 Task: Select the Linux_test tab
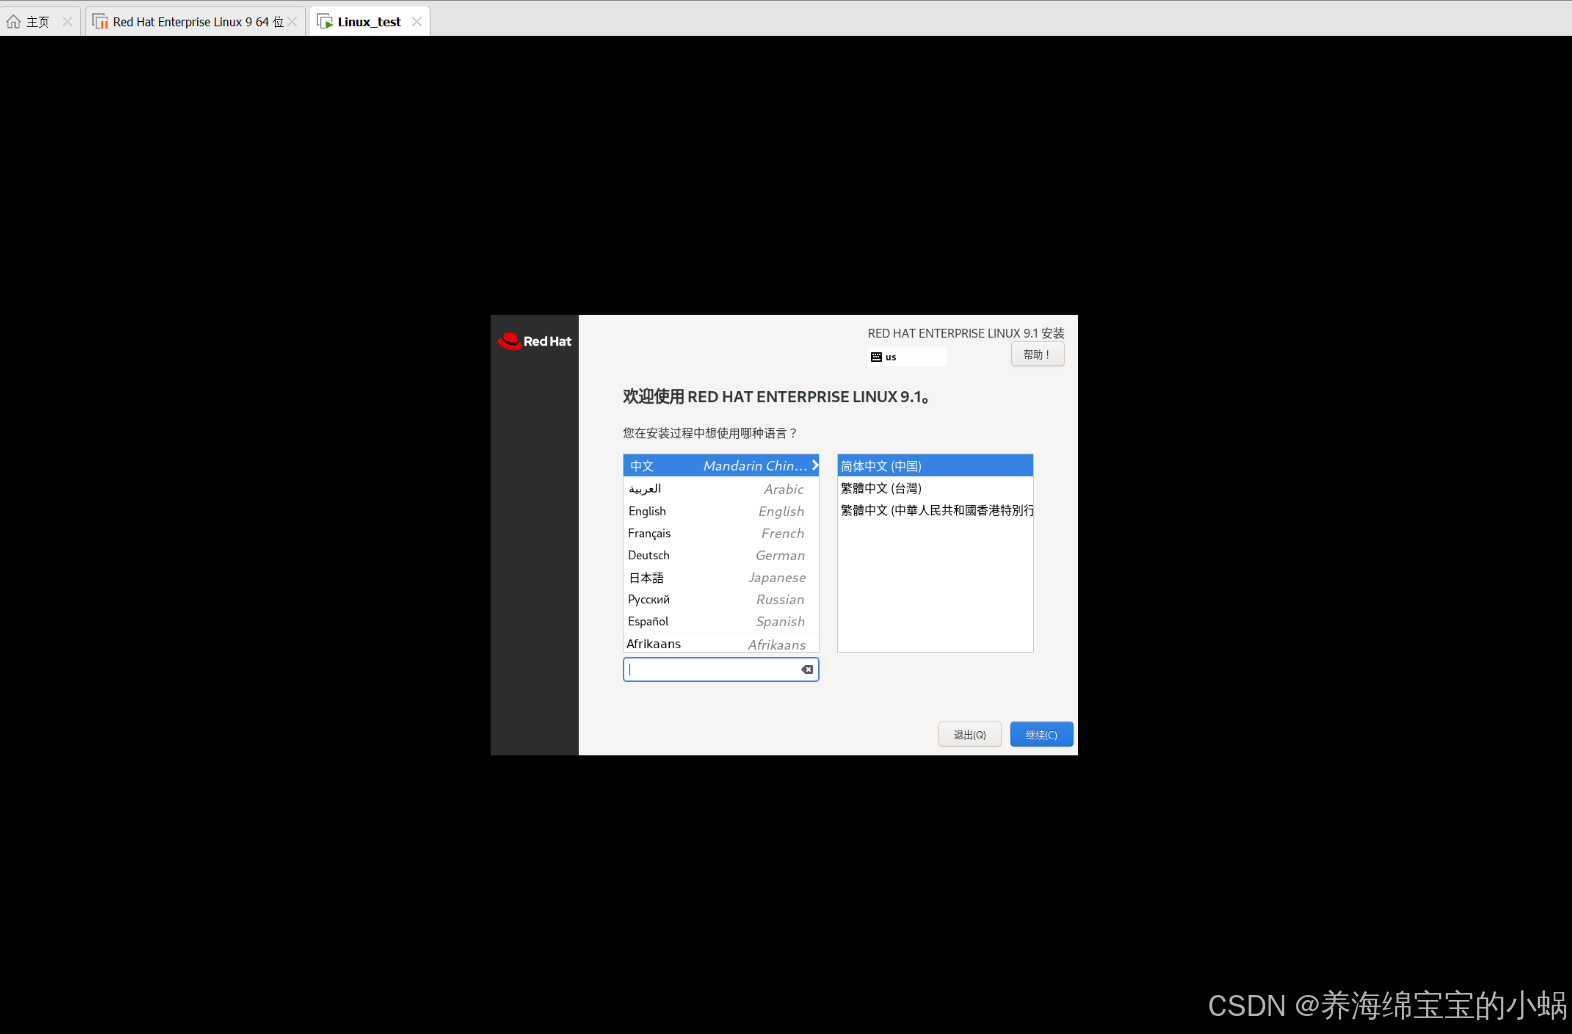pos(369,22)
